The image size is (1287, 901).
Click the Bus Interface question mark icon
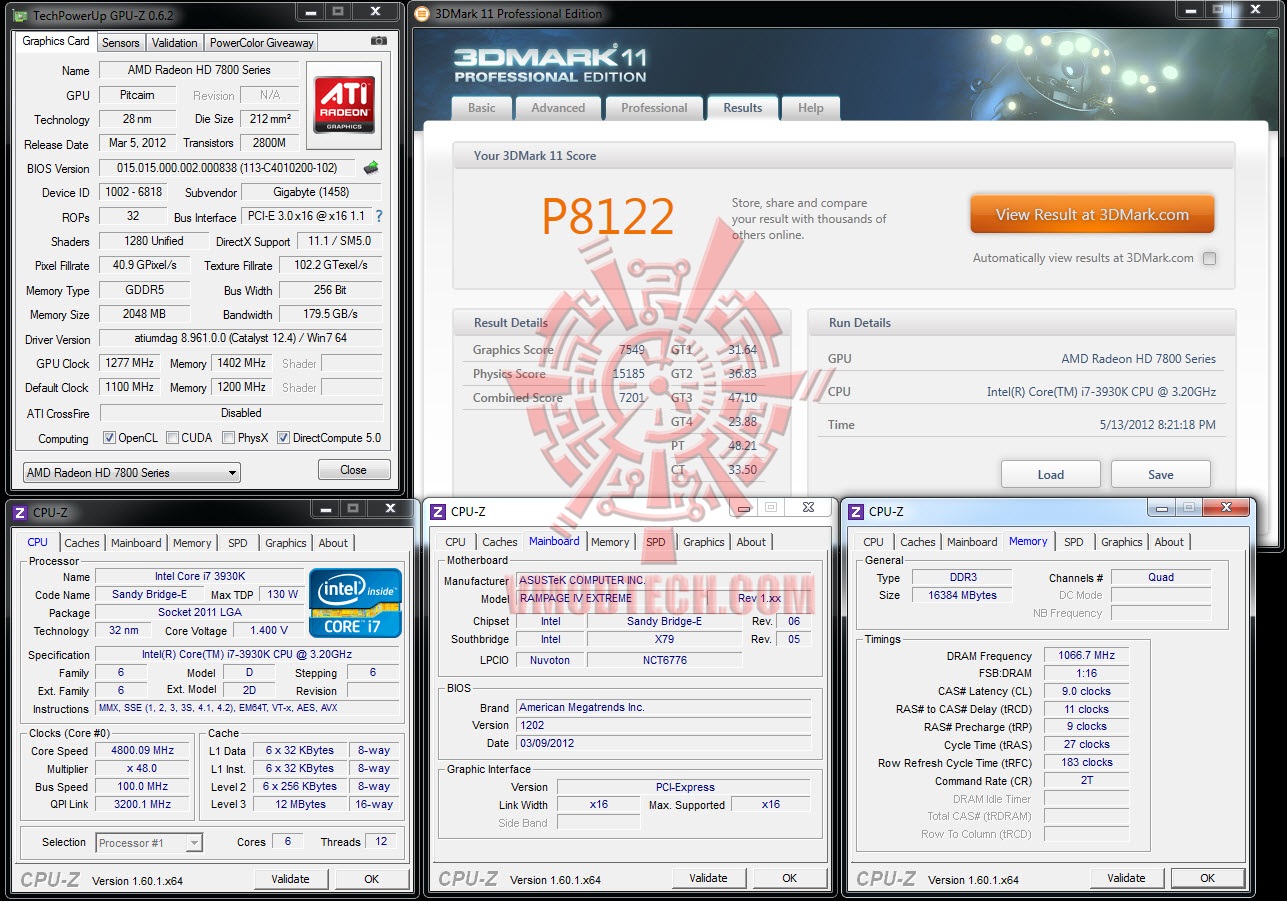point(379,216)
